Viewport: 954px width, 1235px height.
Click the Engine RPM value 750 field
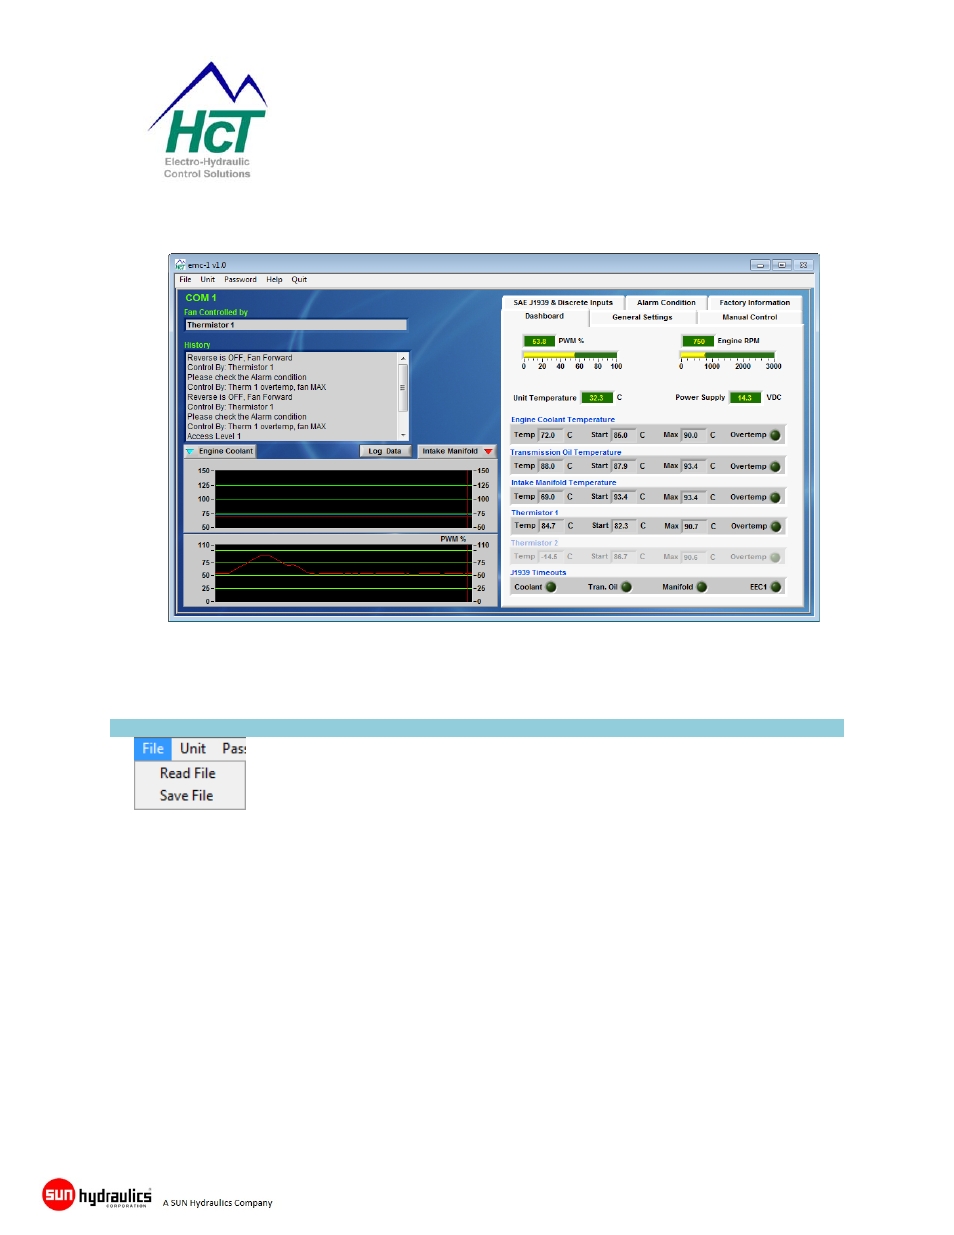pyautogui.click(x=698, y=341)
